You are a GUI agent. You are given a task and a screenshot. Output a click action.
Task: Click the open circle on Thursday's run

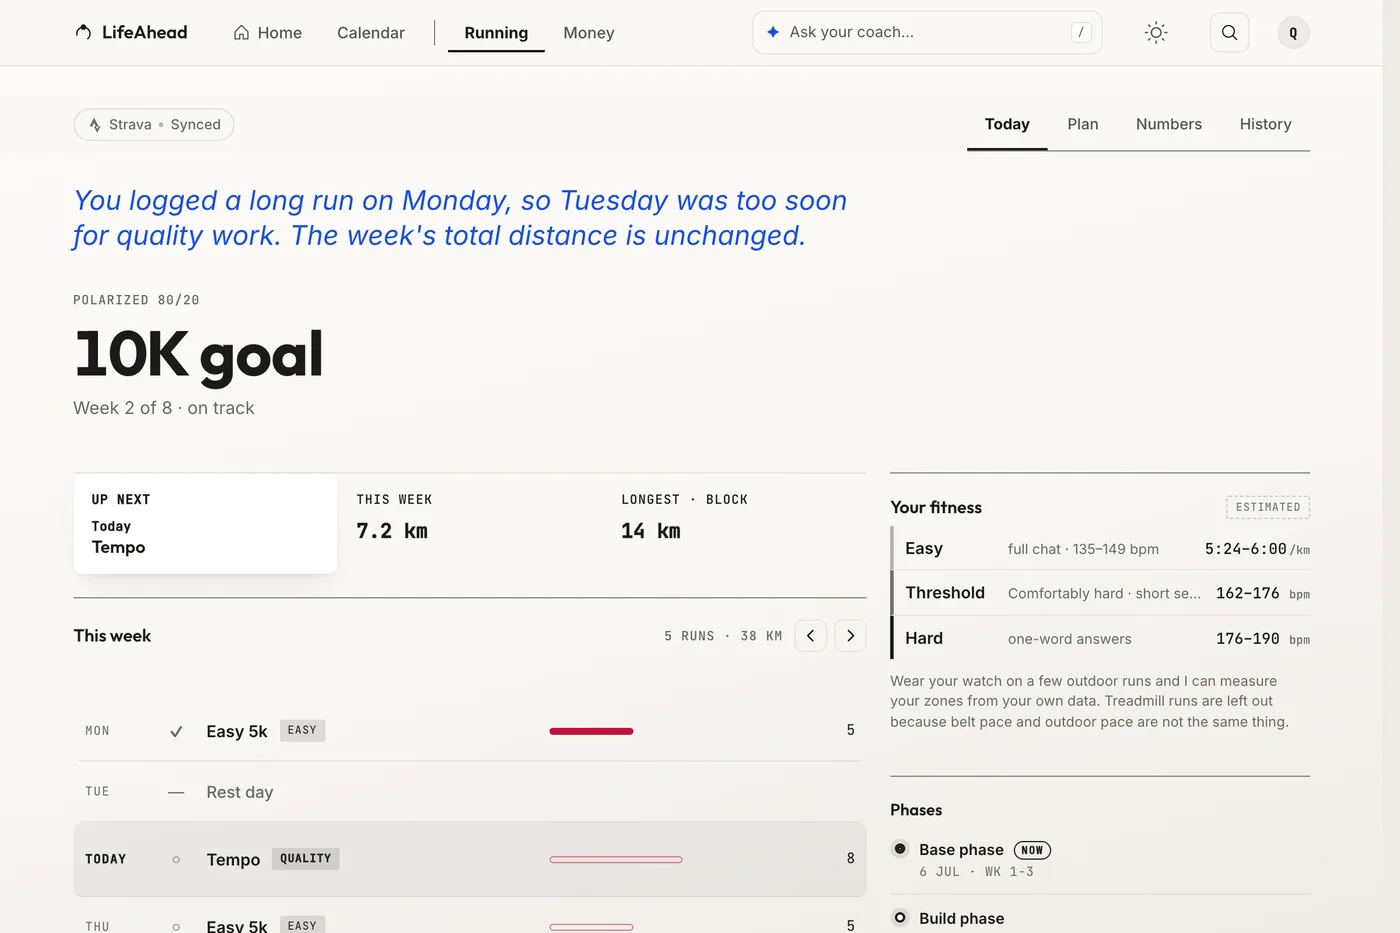click(176, 926)
